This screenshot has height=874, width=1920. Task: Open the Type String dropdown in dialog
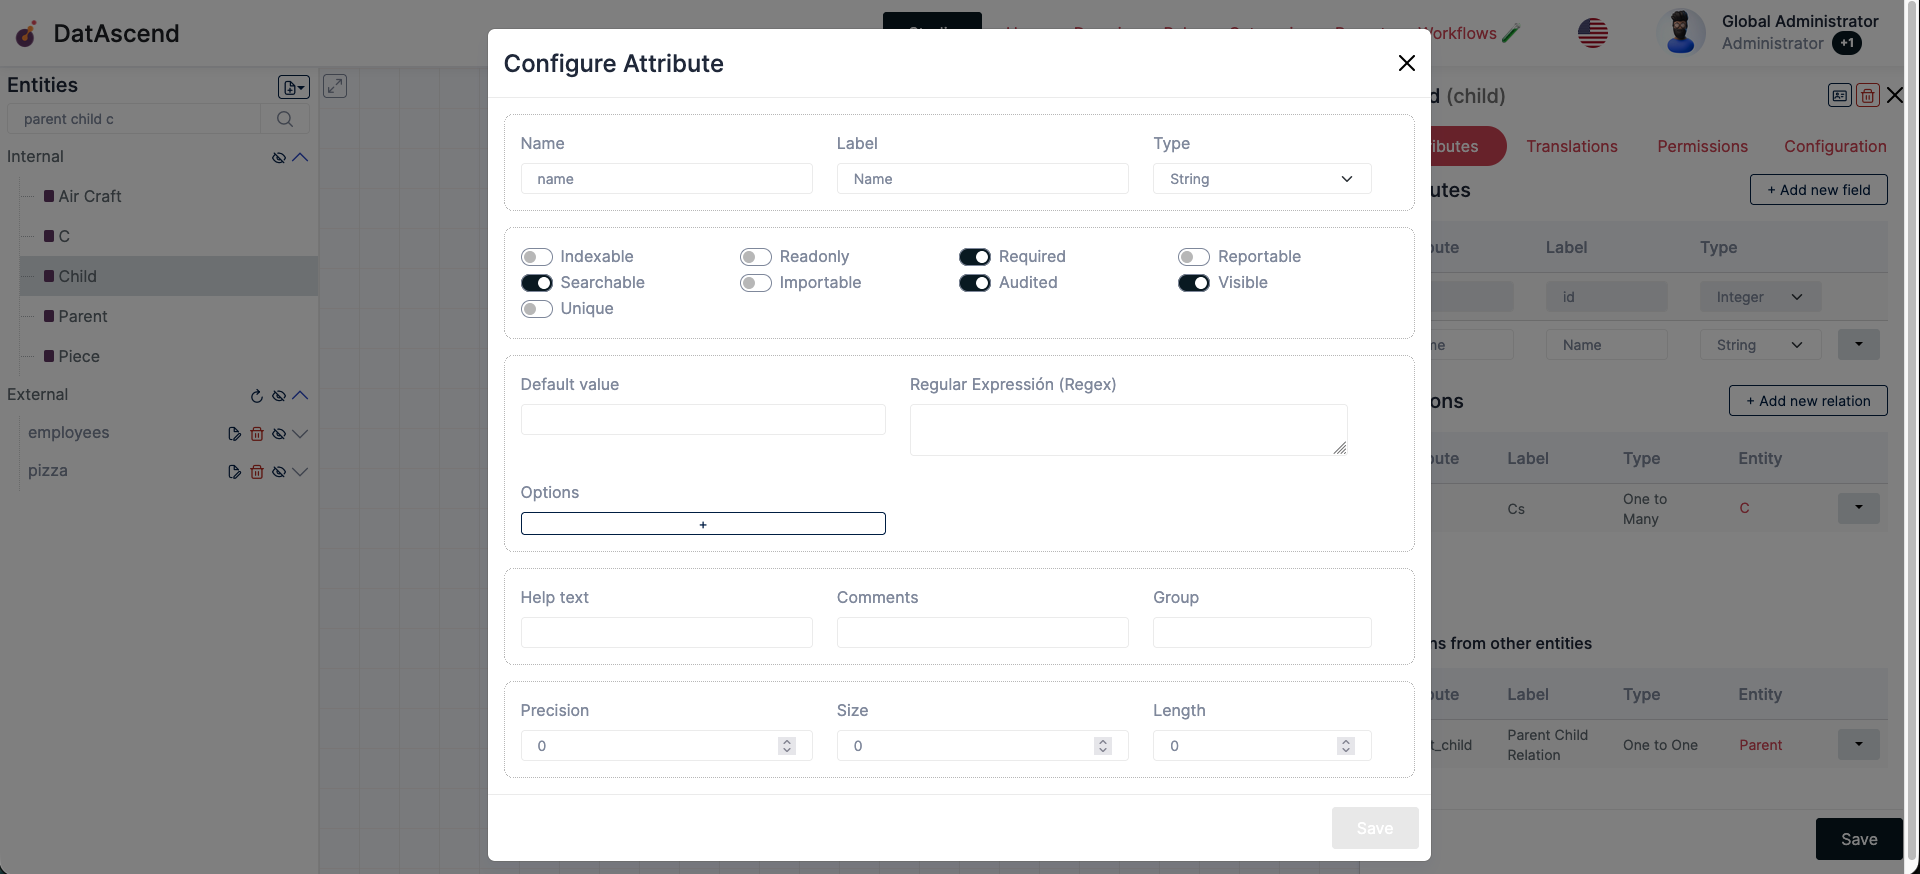pyautogui.click(x=1262, y=179)
